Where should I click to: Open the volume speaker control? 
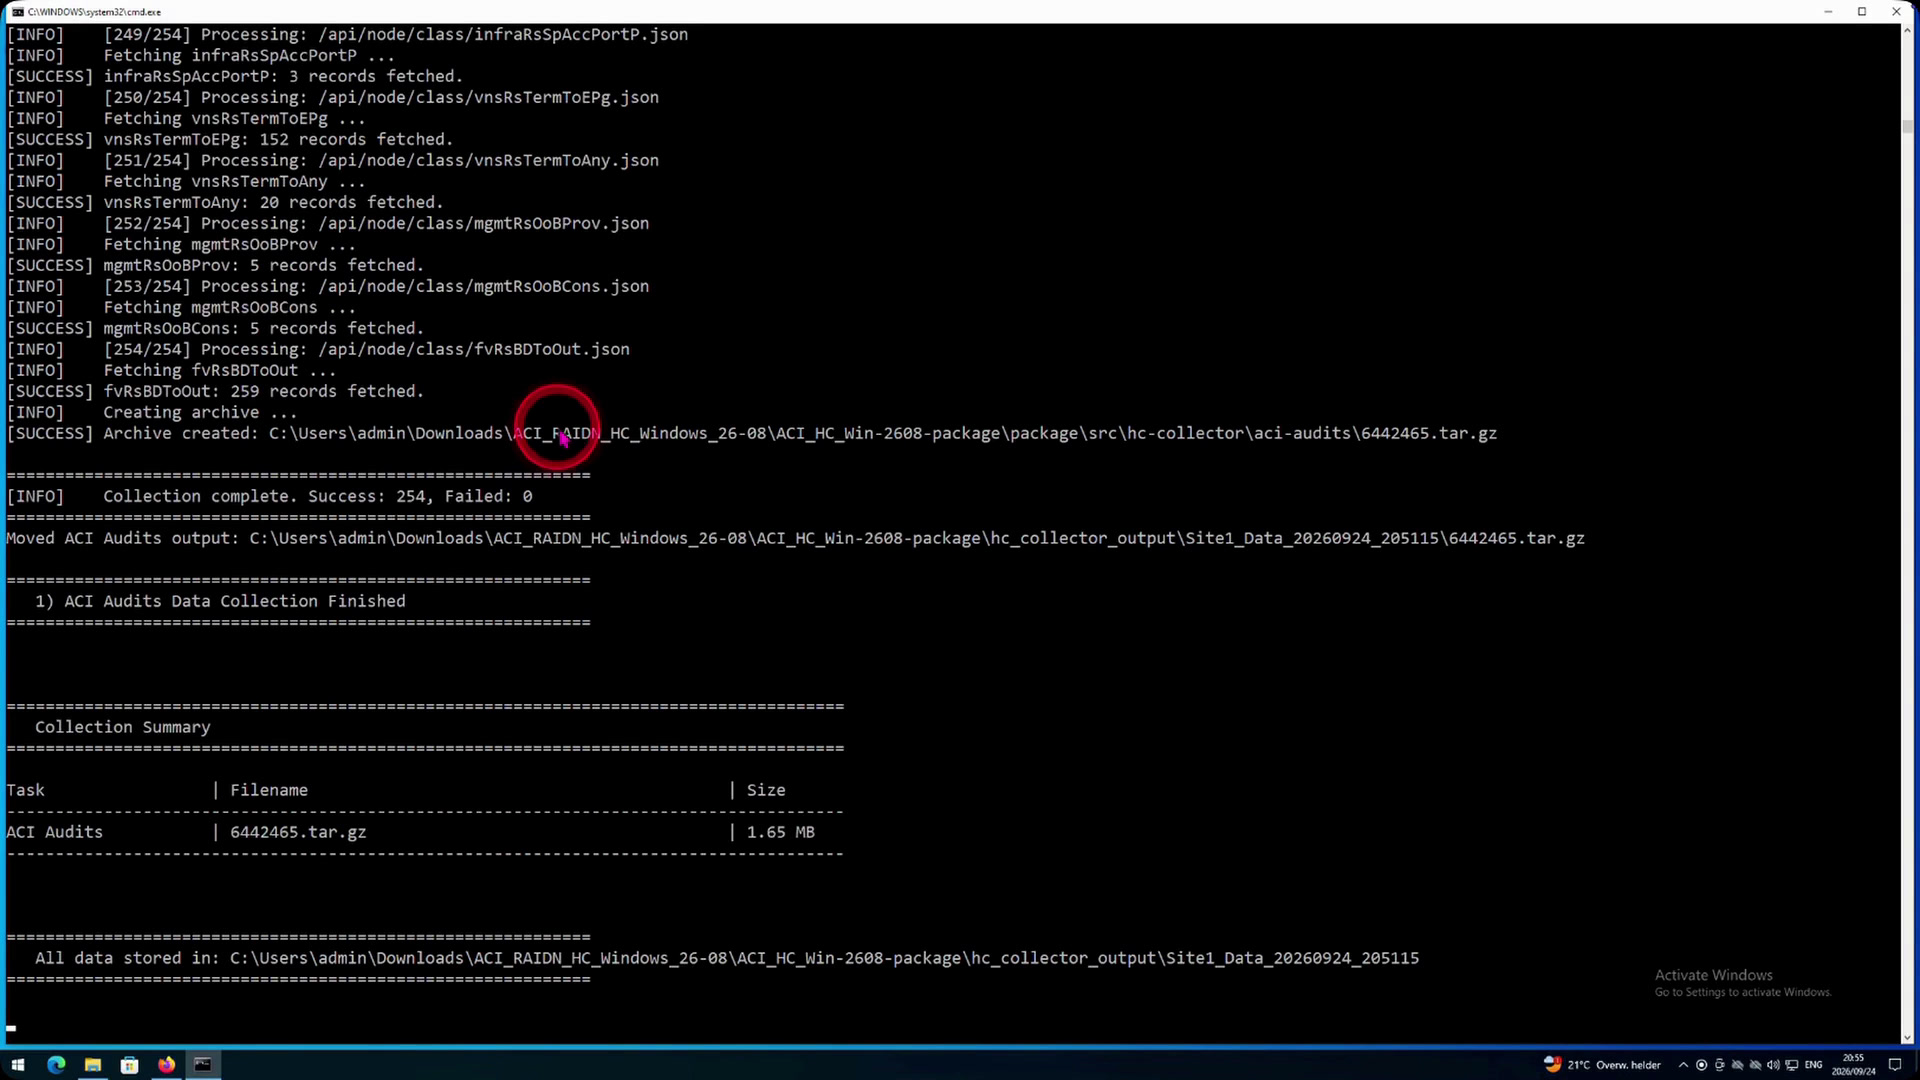[x=1773, y=1065]
